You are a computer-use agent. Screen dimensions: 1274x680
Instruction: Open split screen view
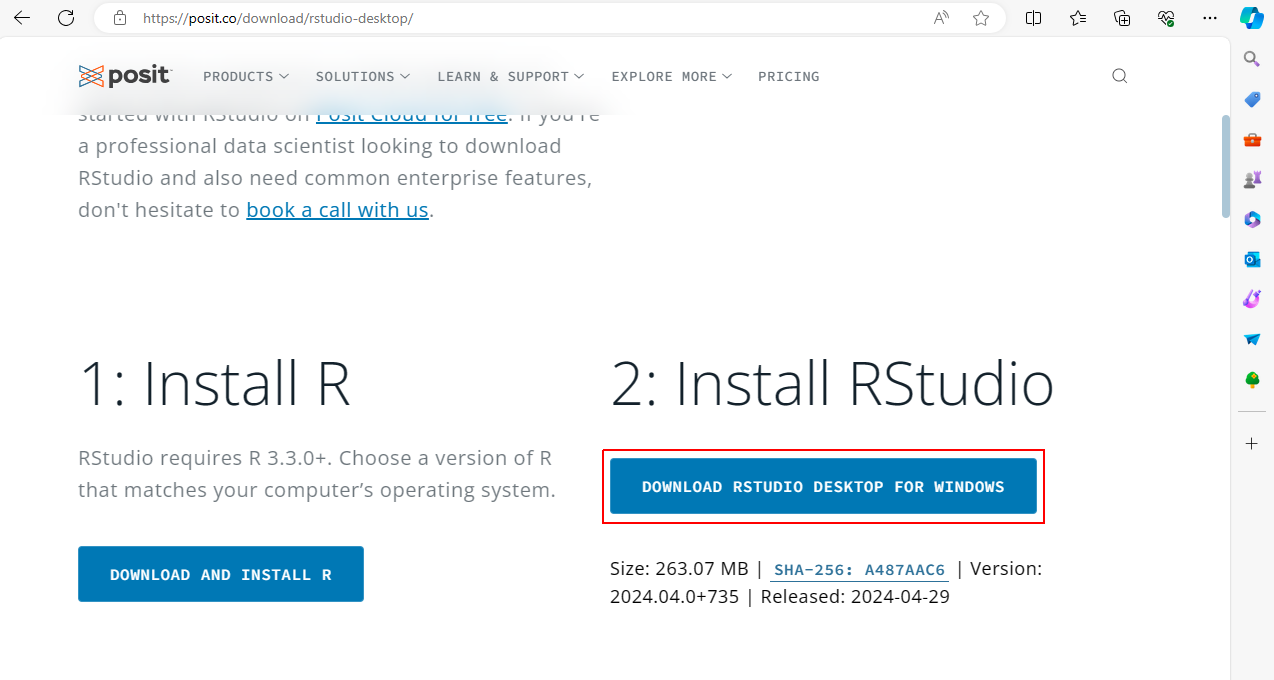(1034, 18)
